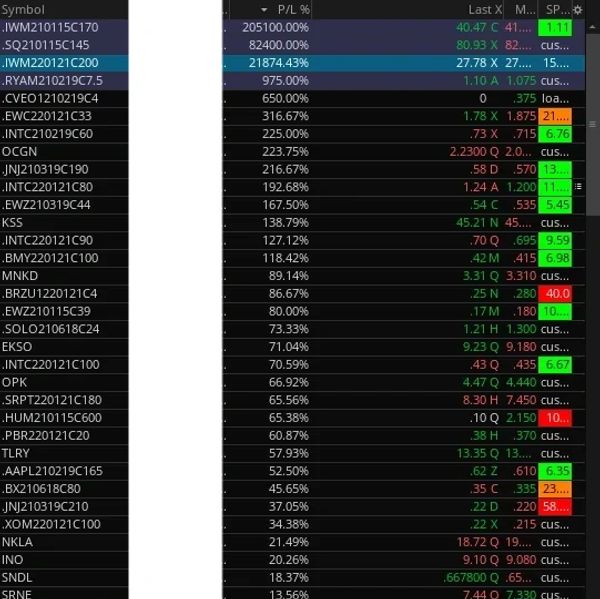Click the 82400.00% P/L value
The width and height of the screenshot is (600, 599).
coord(279,45)
